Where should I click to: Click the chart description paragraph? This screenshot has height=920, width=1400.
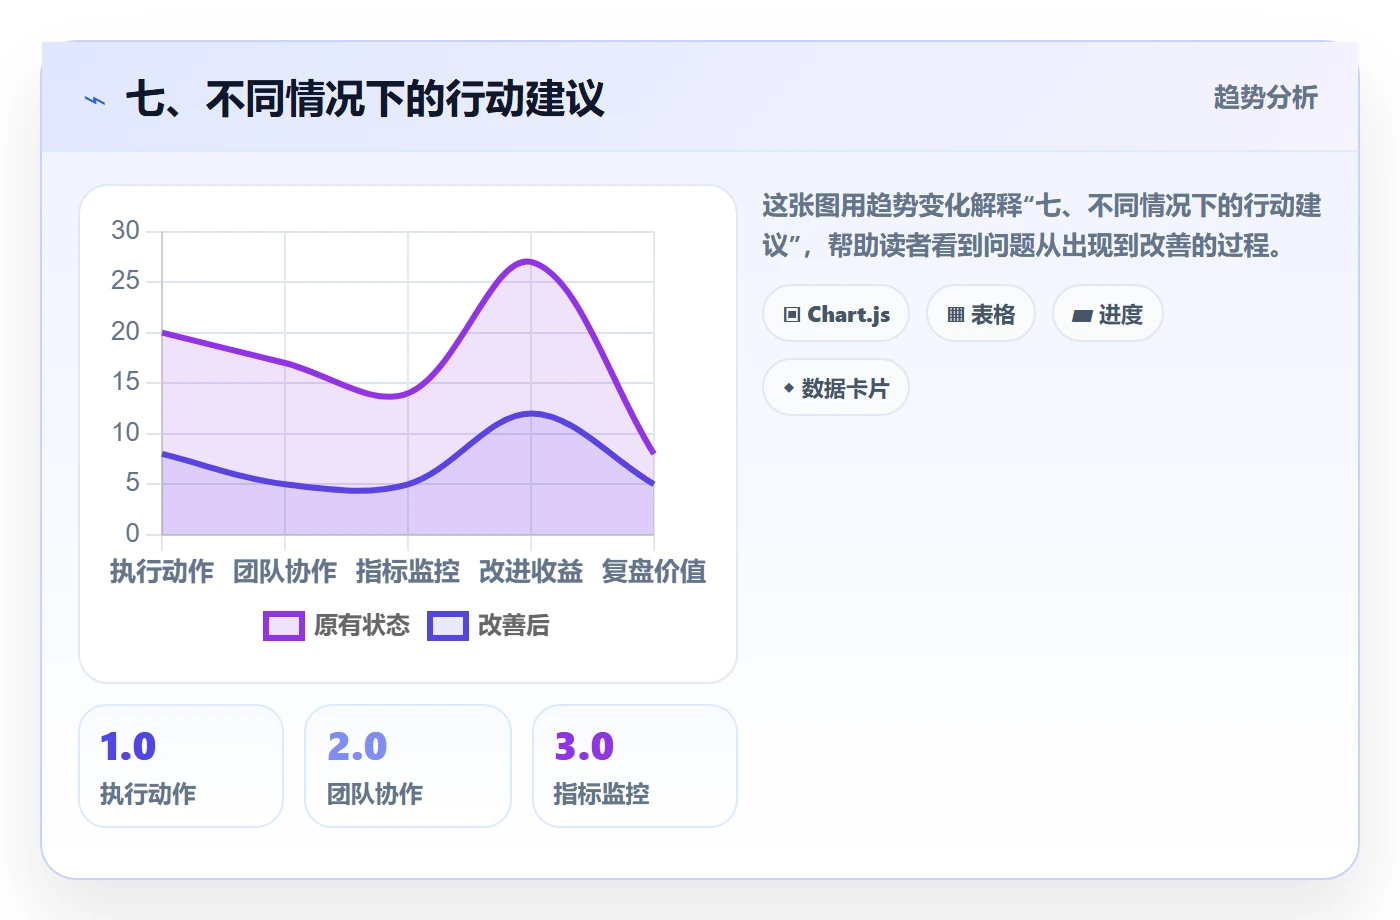(x=1042, y=226)
